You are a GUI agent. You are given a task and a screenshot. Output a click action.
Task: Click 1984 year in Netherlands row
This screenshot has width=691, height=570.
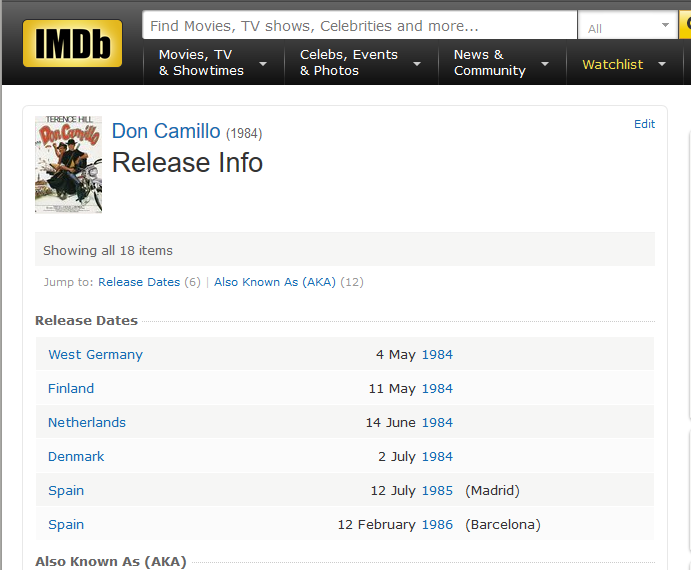click(437, 422)
